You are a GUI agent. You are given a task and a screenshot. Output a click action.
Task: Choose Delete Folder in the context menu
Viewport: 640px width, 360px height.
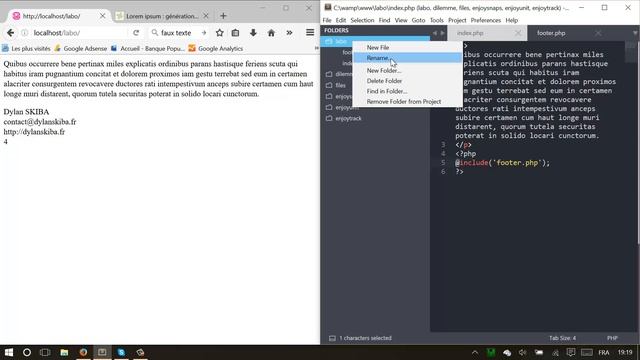(x=407, y=81)
